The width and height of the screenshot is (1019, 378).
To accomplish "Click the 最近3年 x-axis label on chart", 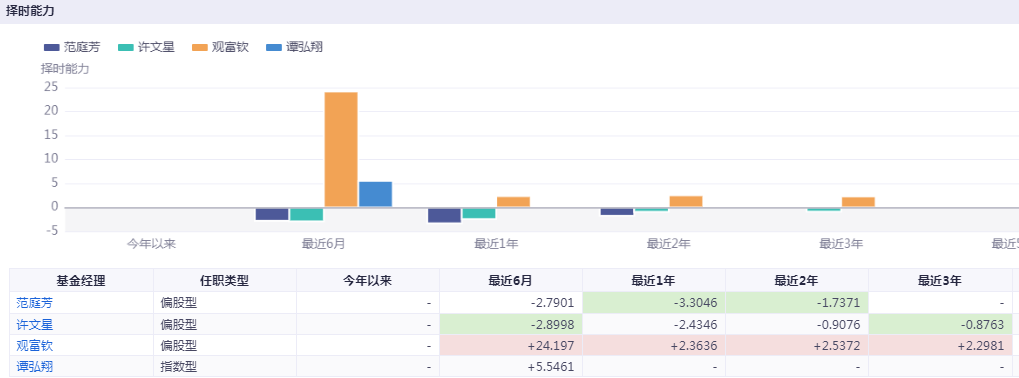I will click(841, 244).
